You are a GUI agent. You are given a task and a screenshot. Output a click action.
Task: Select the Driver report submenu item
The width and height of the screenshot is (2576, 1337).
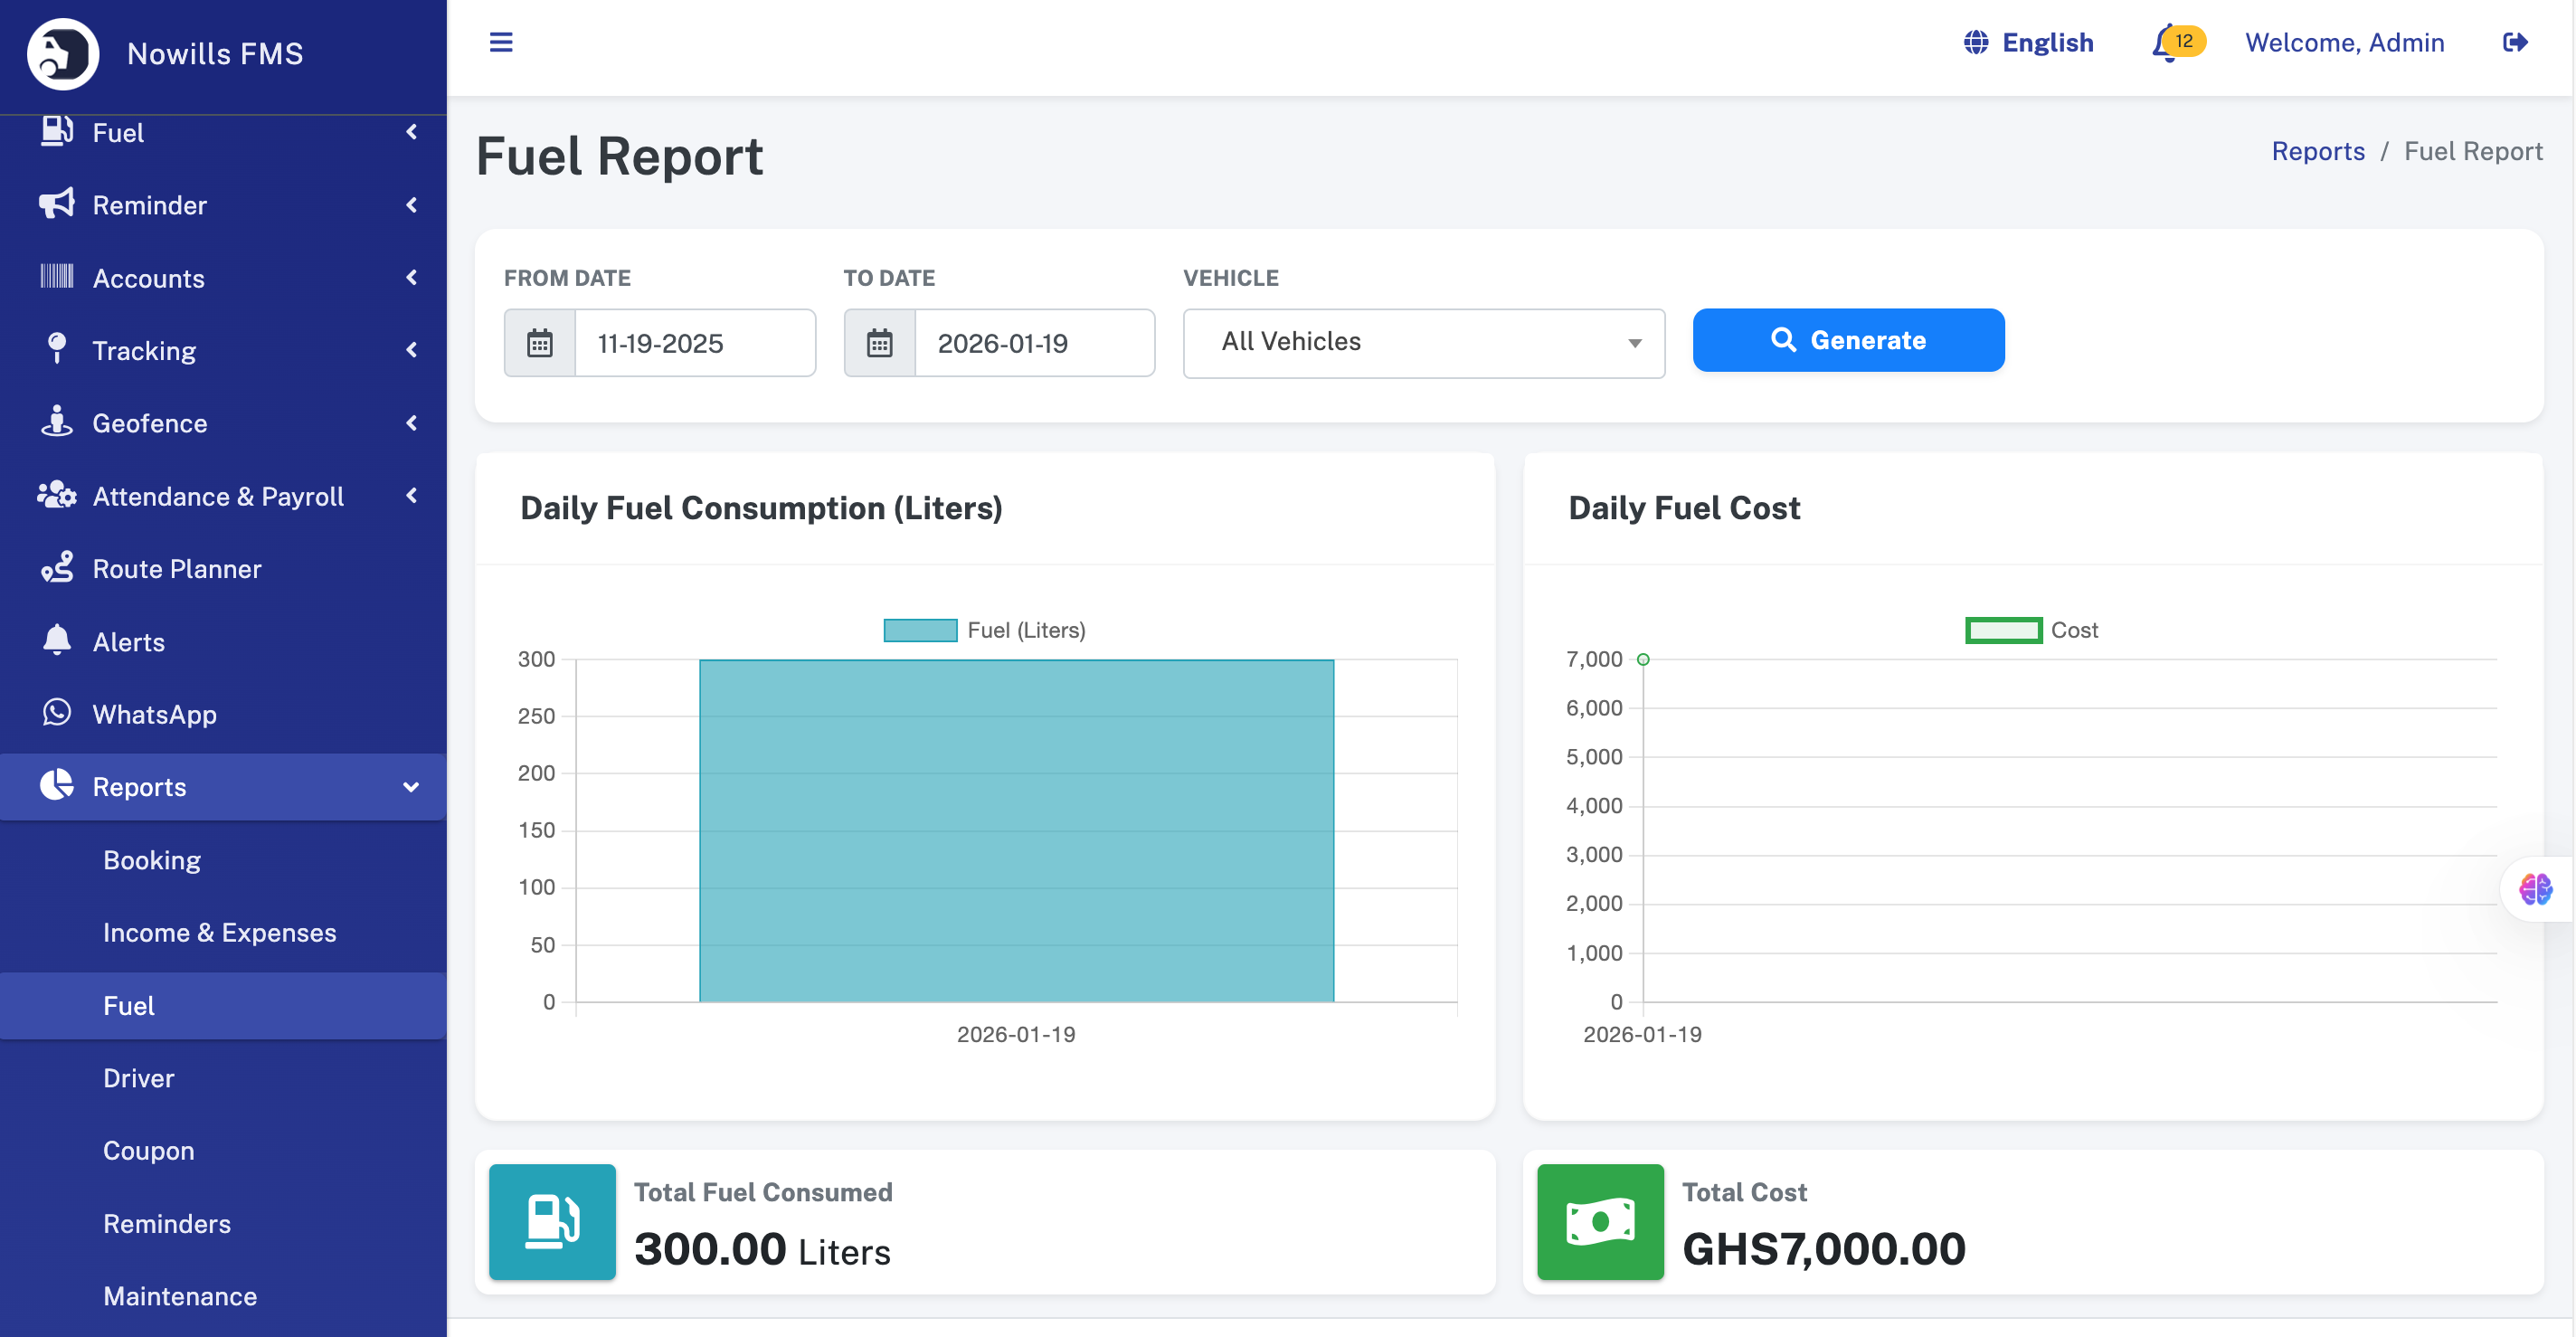(138, 1078)
